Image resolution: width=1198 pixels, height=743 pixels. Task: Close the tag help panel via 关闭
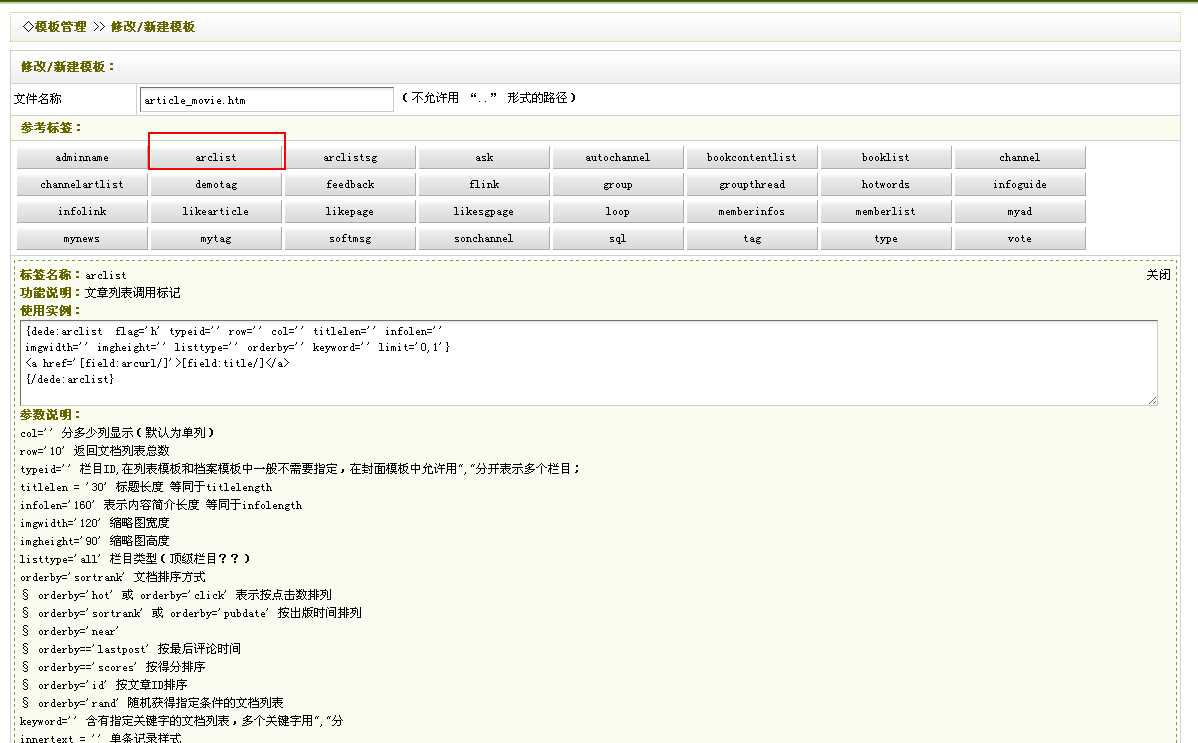click(x=1158, y=274)
